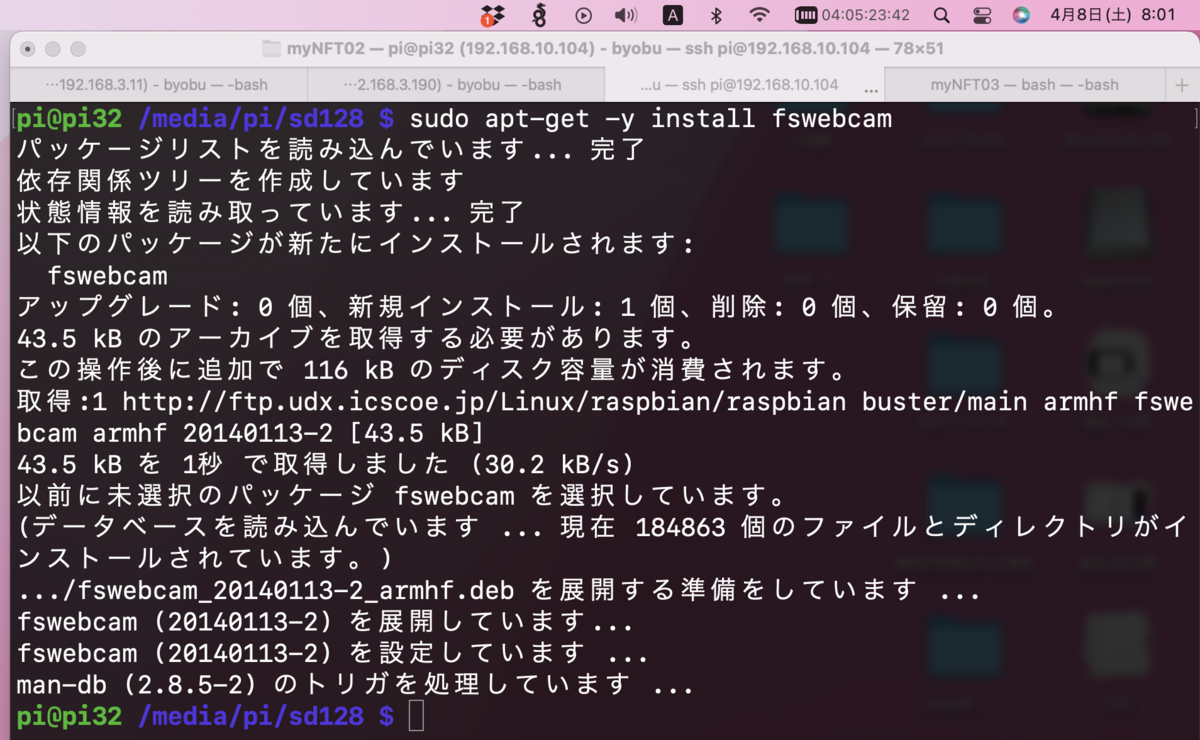Open the Wi-Fi menu bar icon
Viewport: 1200px width, 740px height.
[761, 16]
